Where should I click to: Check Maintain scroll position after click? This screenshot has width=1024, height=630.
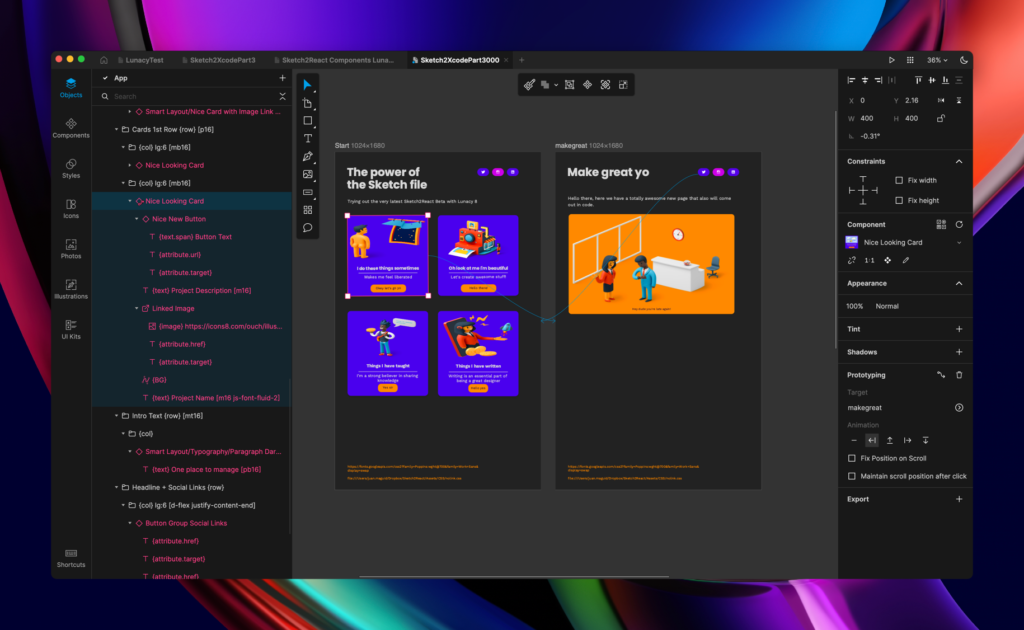852,476
